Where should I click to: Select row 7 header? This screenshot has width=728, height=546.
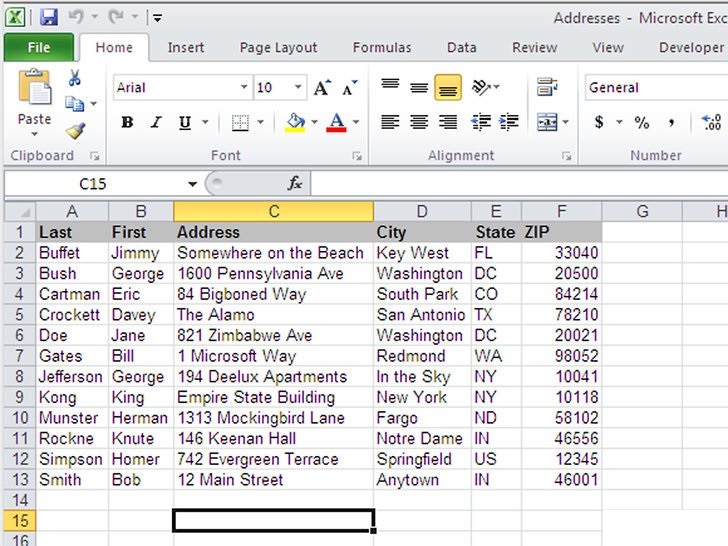[x=20, y=356]
